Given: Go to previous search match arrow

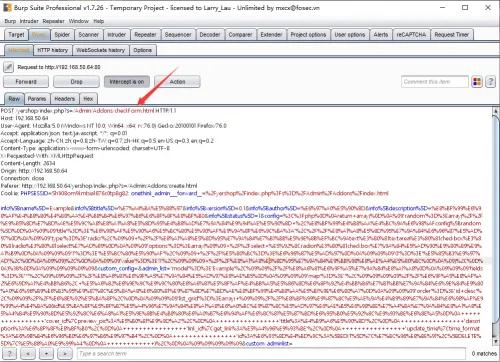Looking at the screenshot, I should (28, 353).
